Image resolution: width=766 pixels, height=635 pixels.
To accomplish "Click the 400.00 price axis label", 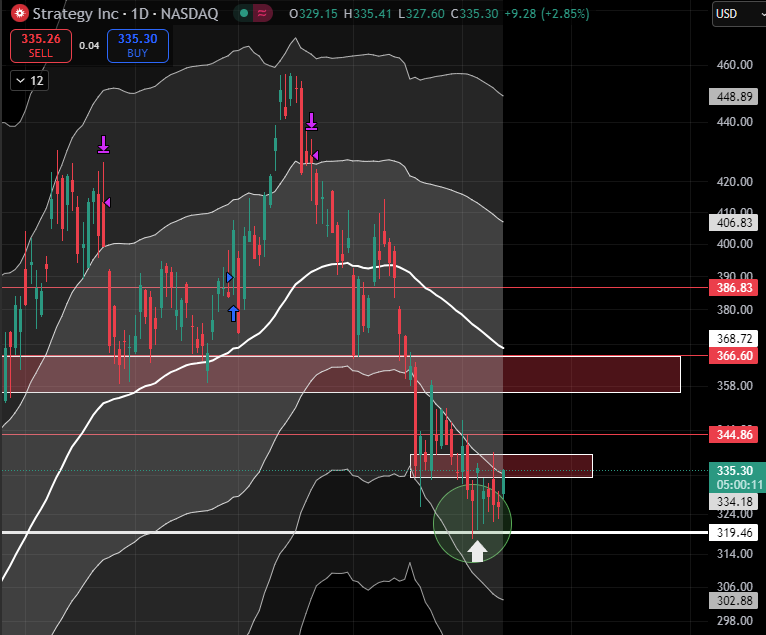I will 734,243.
